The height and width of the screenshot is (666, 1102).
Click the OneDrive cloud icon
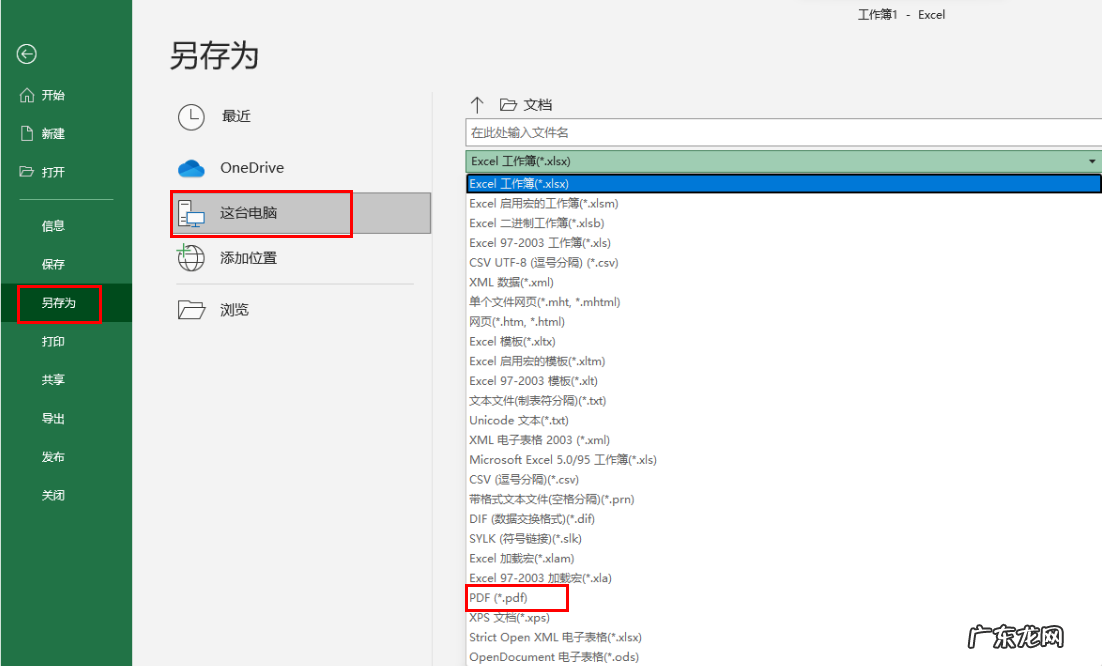[x=191, y=168]
